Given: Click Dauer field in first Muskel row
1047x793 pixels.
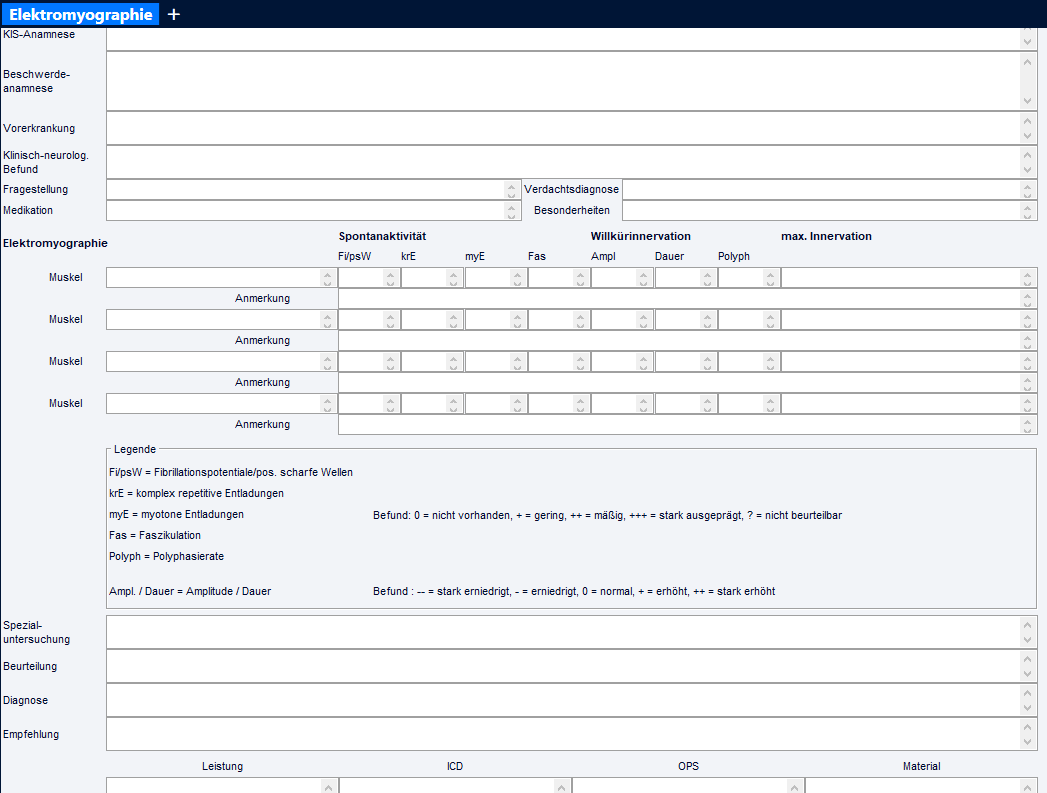Looking at the screenshot, I should pos(686,278).
